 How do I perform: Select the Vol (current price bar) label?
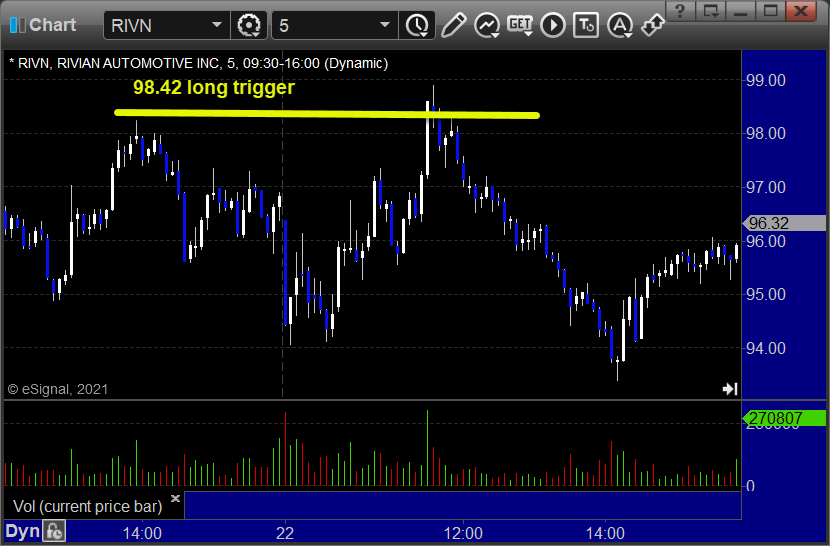pos(88,506)
